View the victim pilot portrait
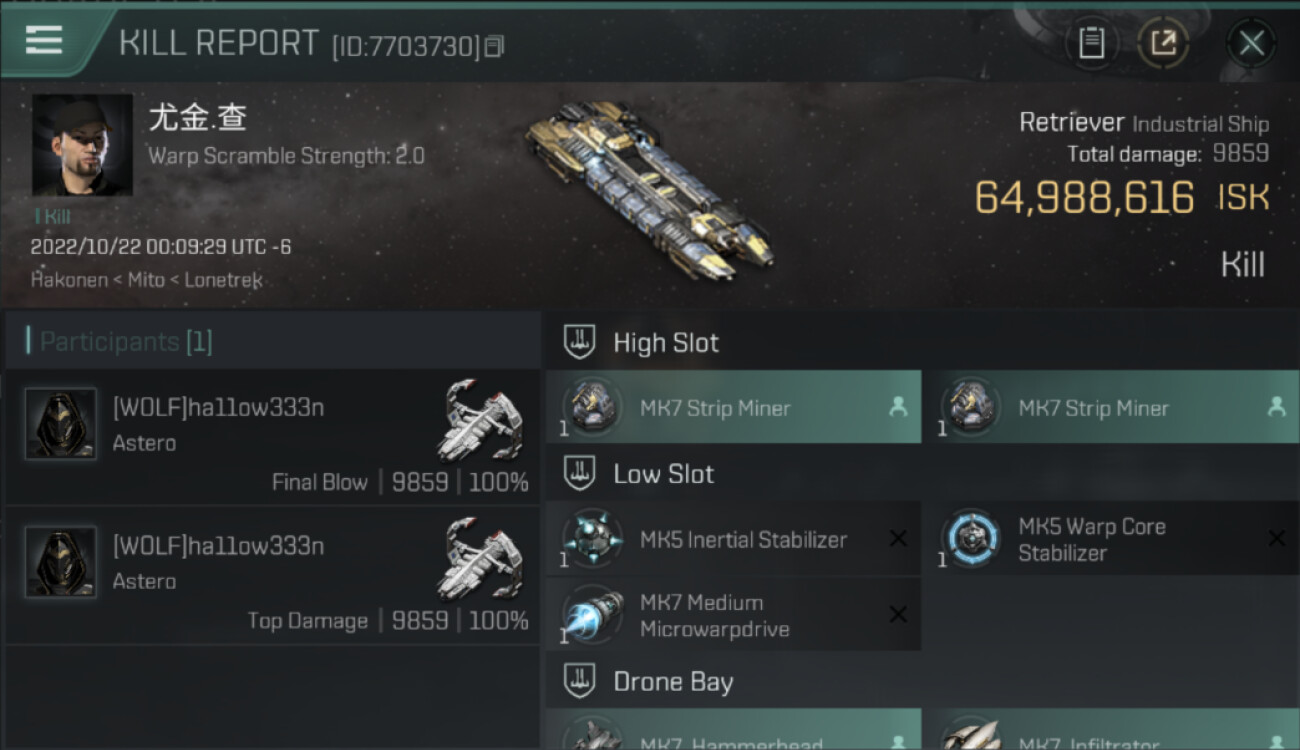 82,145
